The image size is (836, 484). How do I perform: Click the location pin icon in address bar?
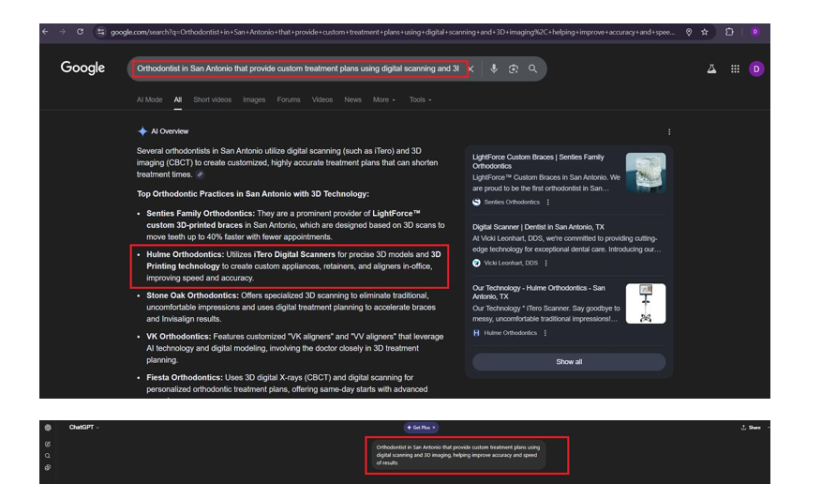pyautogui.click(x=689, y=32)
